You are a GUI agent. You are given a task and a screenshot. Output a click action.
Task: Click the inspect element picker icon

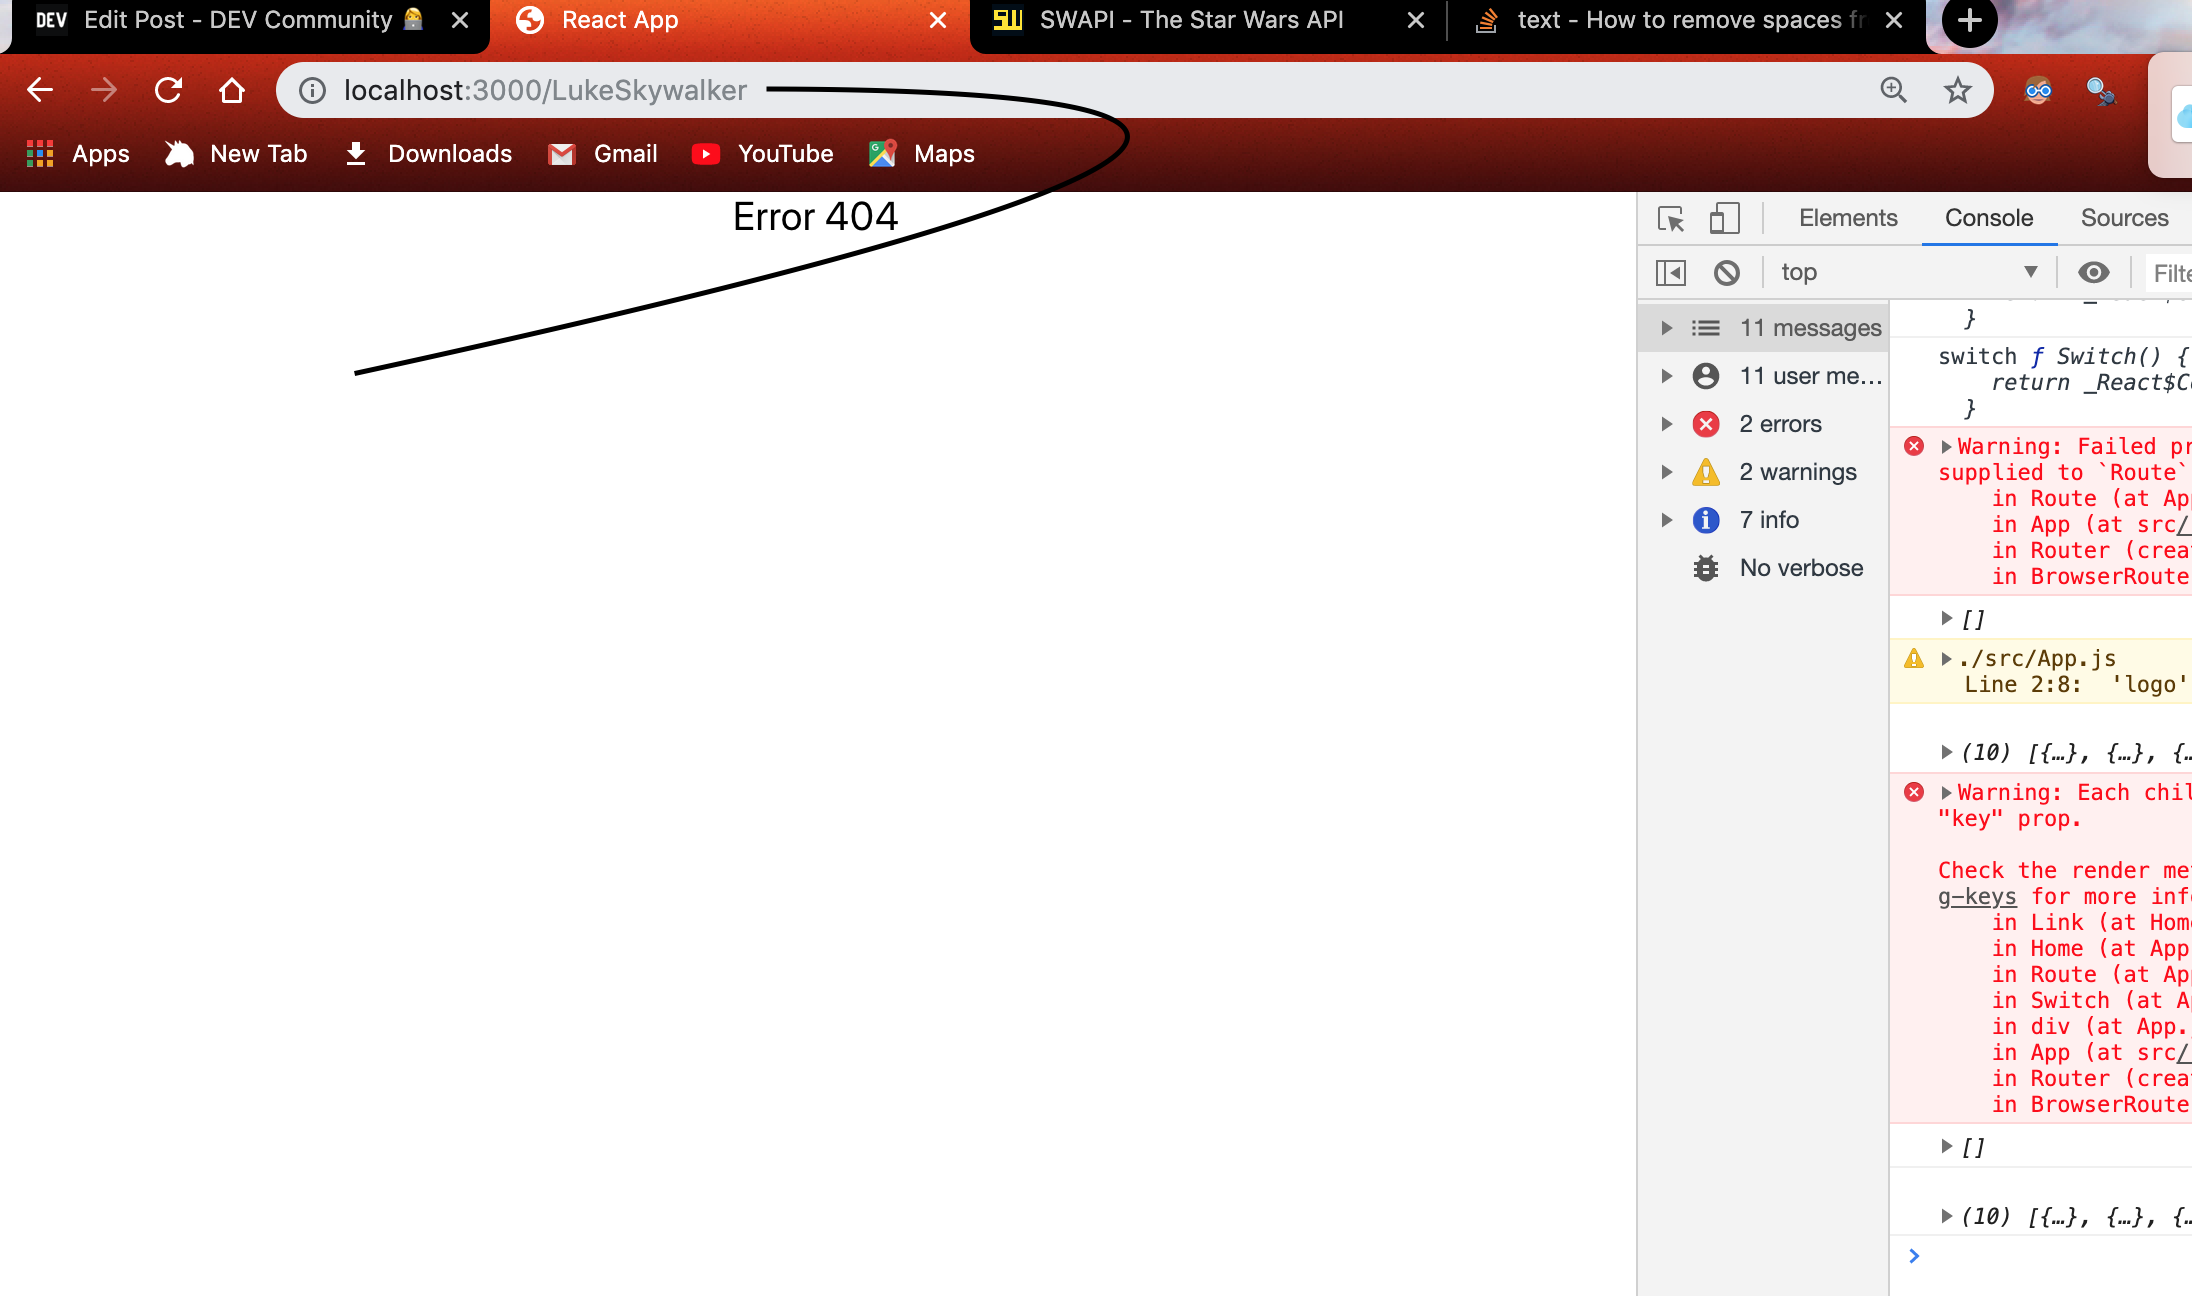click(1671, 218)
